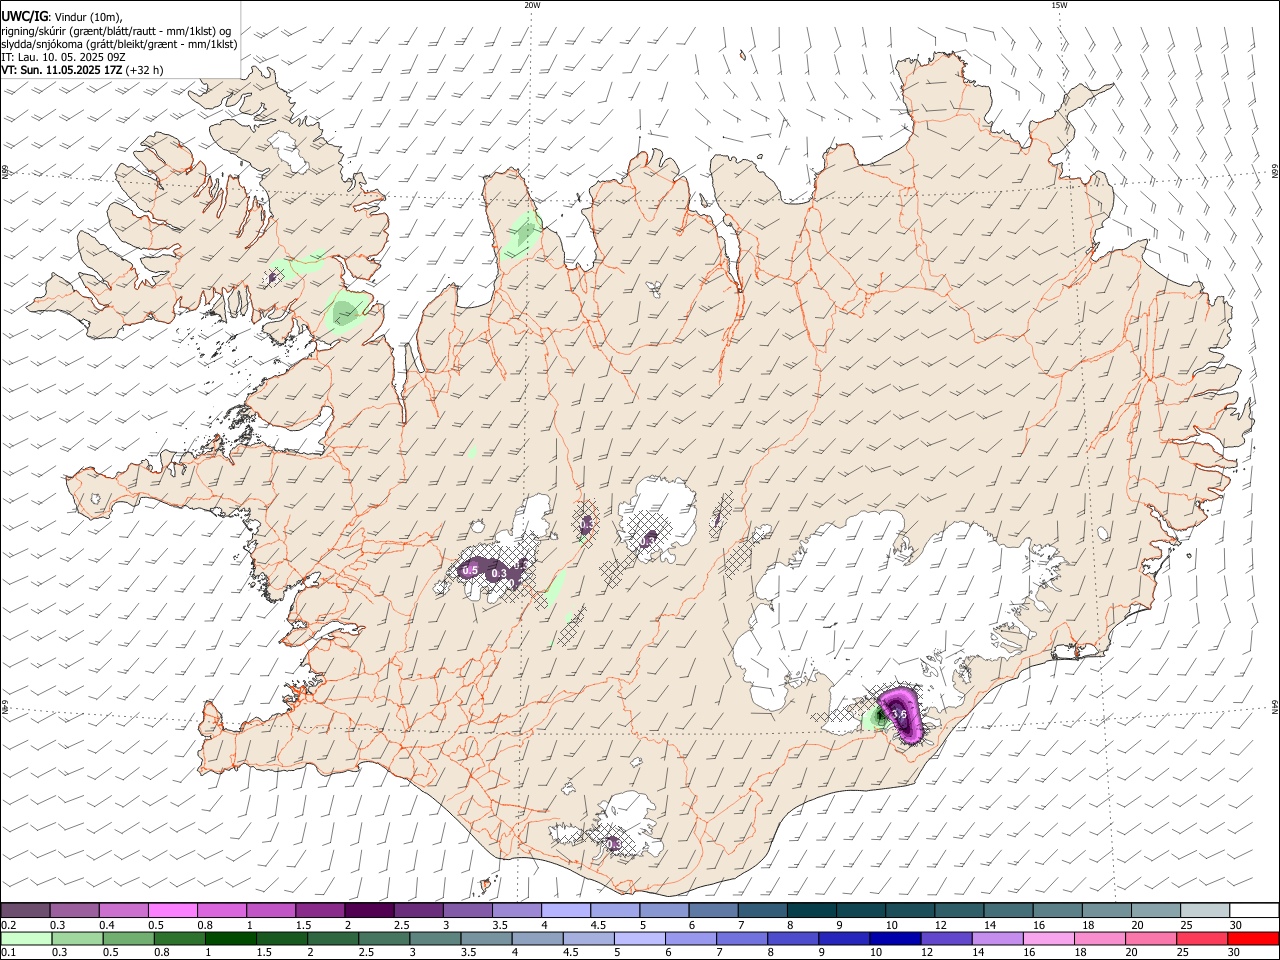Click the valid time 'VT: Sun. 11.05.2025 17Z (+32 h)'
The width and height of the screenshot is (1280, 960).
point(82,70)
